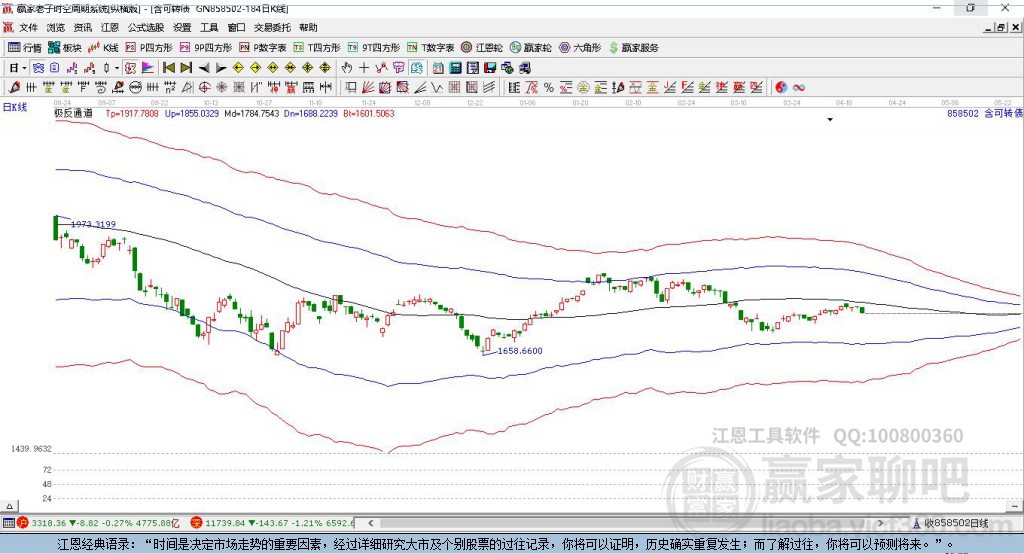Open the 工具 menu
Viewport: 1024px width, 554px height.
(209, 27)
